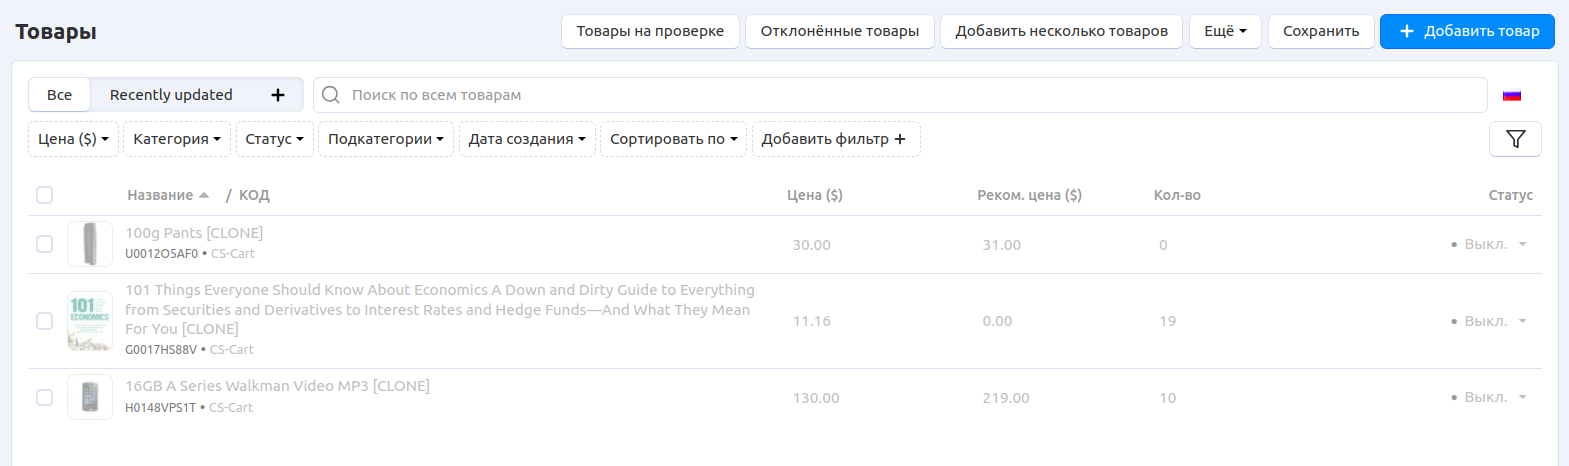The height and width of the screenshot is (466, 1569).
Task: Open the Дата создания filter dropdown
Action: pyautogui.click(x=527, y=139)
